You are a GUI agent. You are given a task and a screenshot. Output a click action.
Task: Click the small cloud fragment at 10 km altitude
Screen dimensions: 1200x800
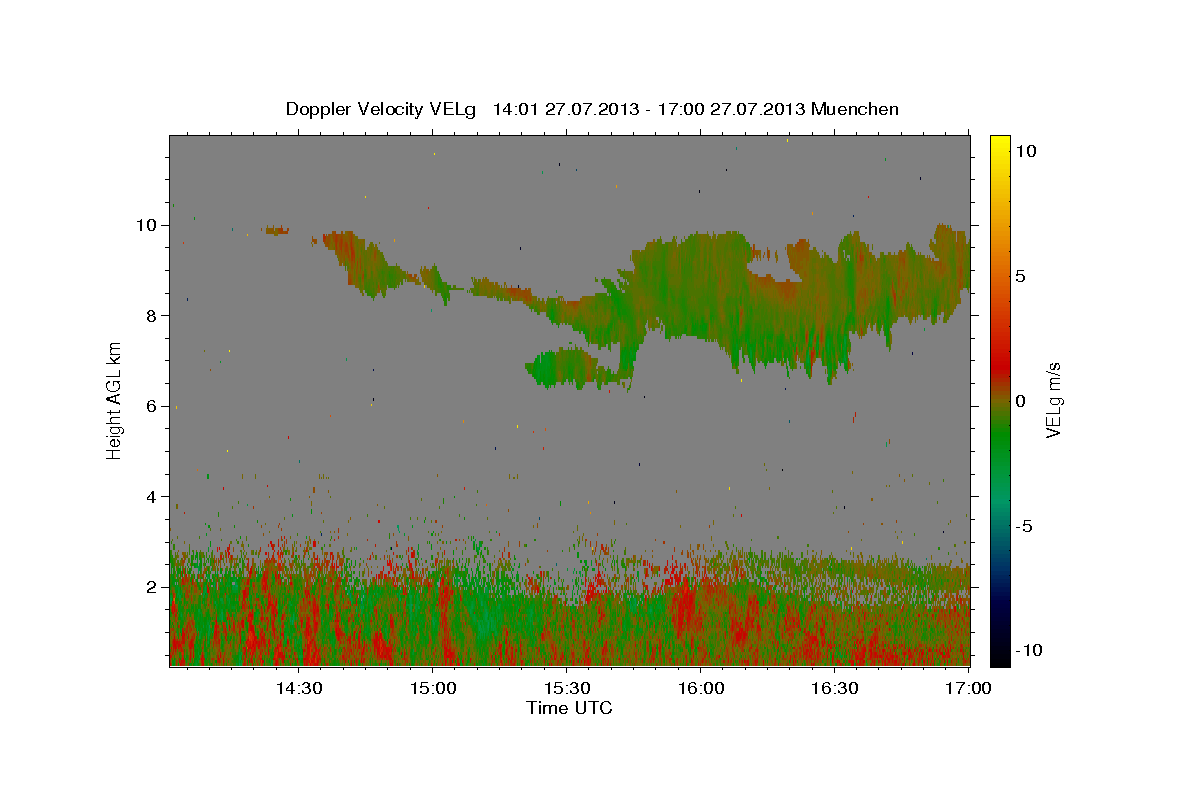pos(277,230)
